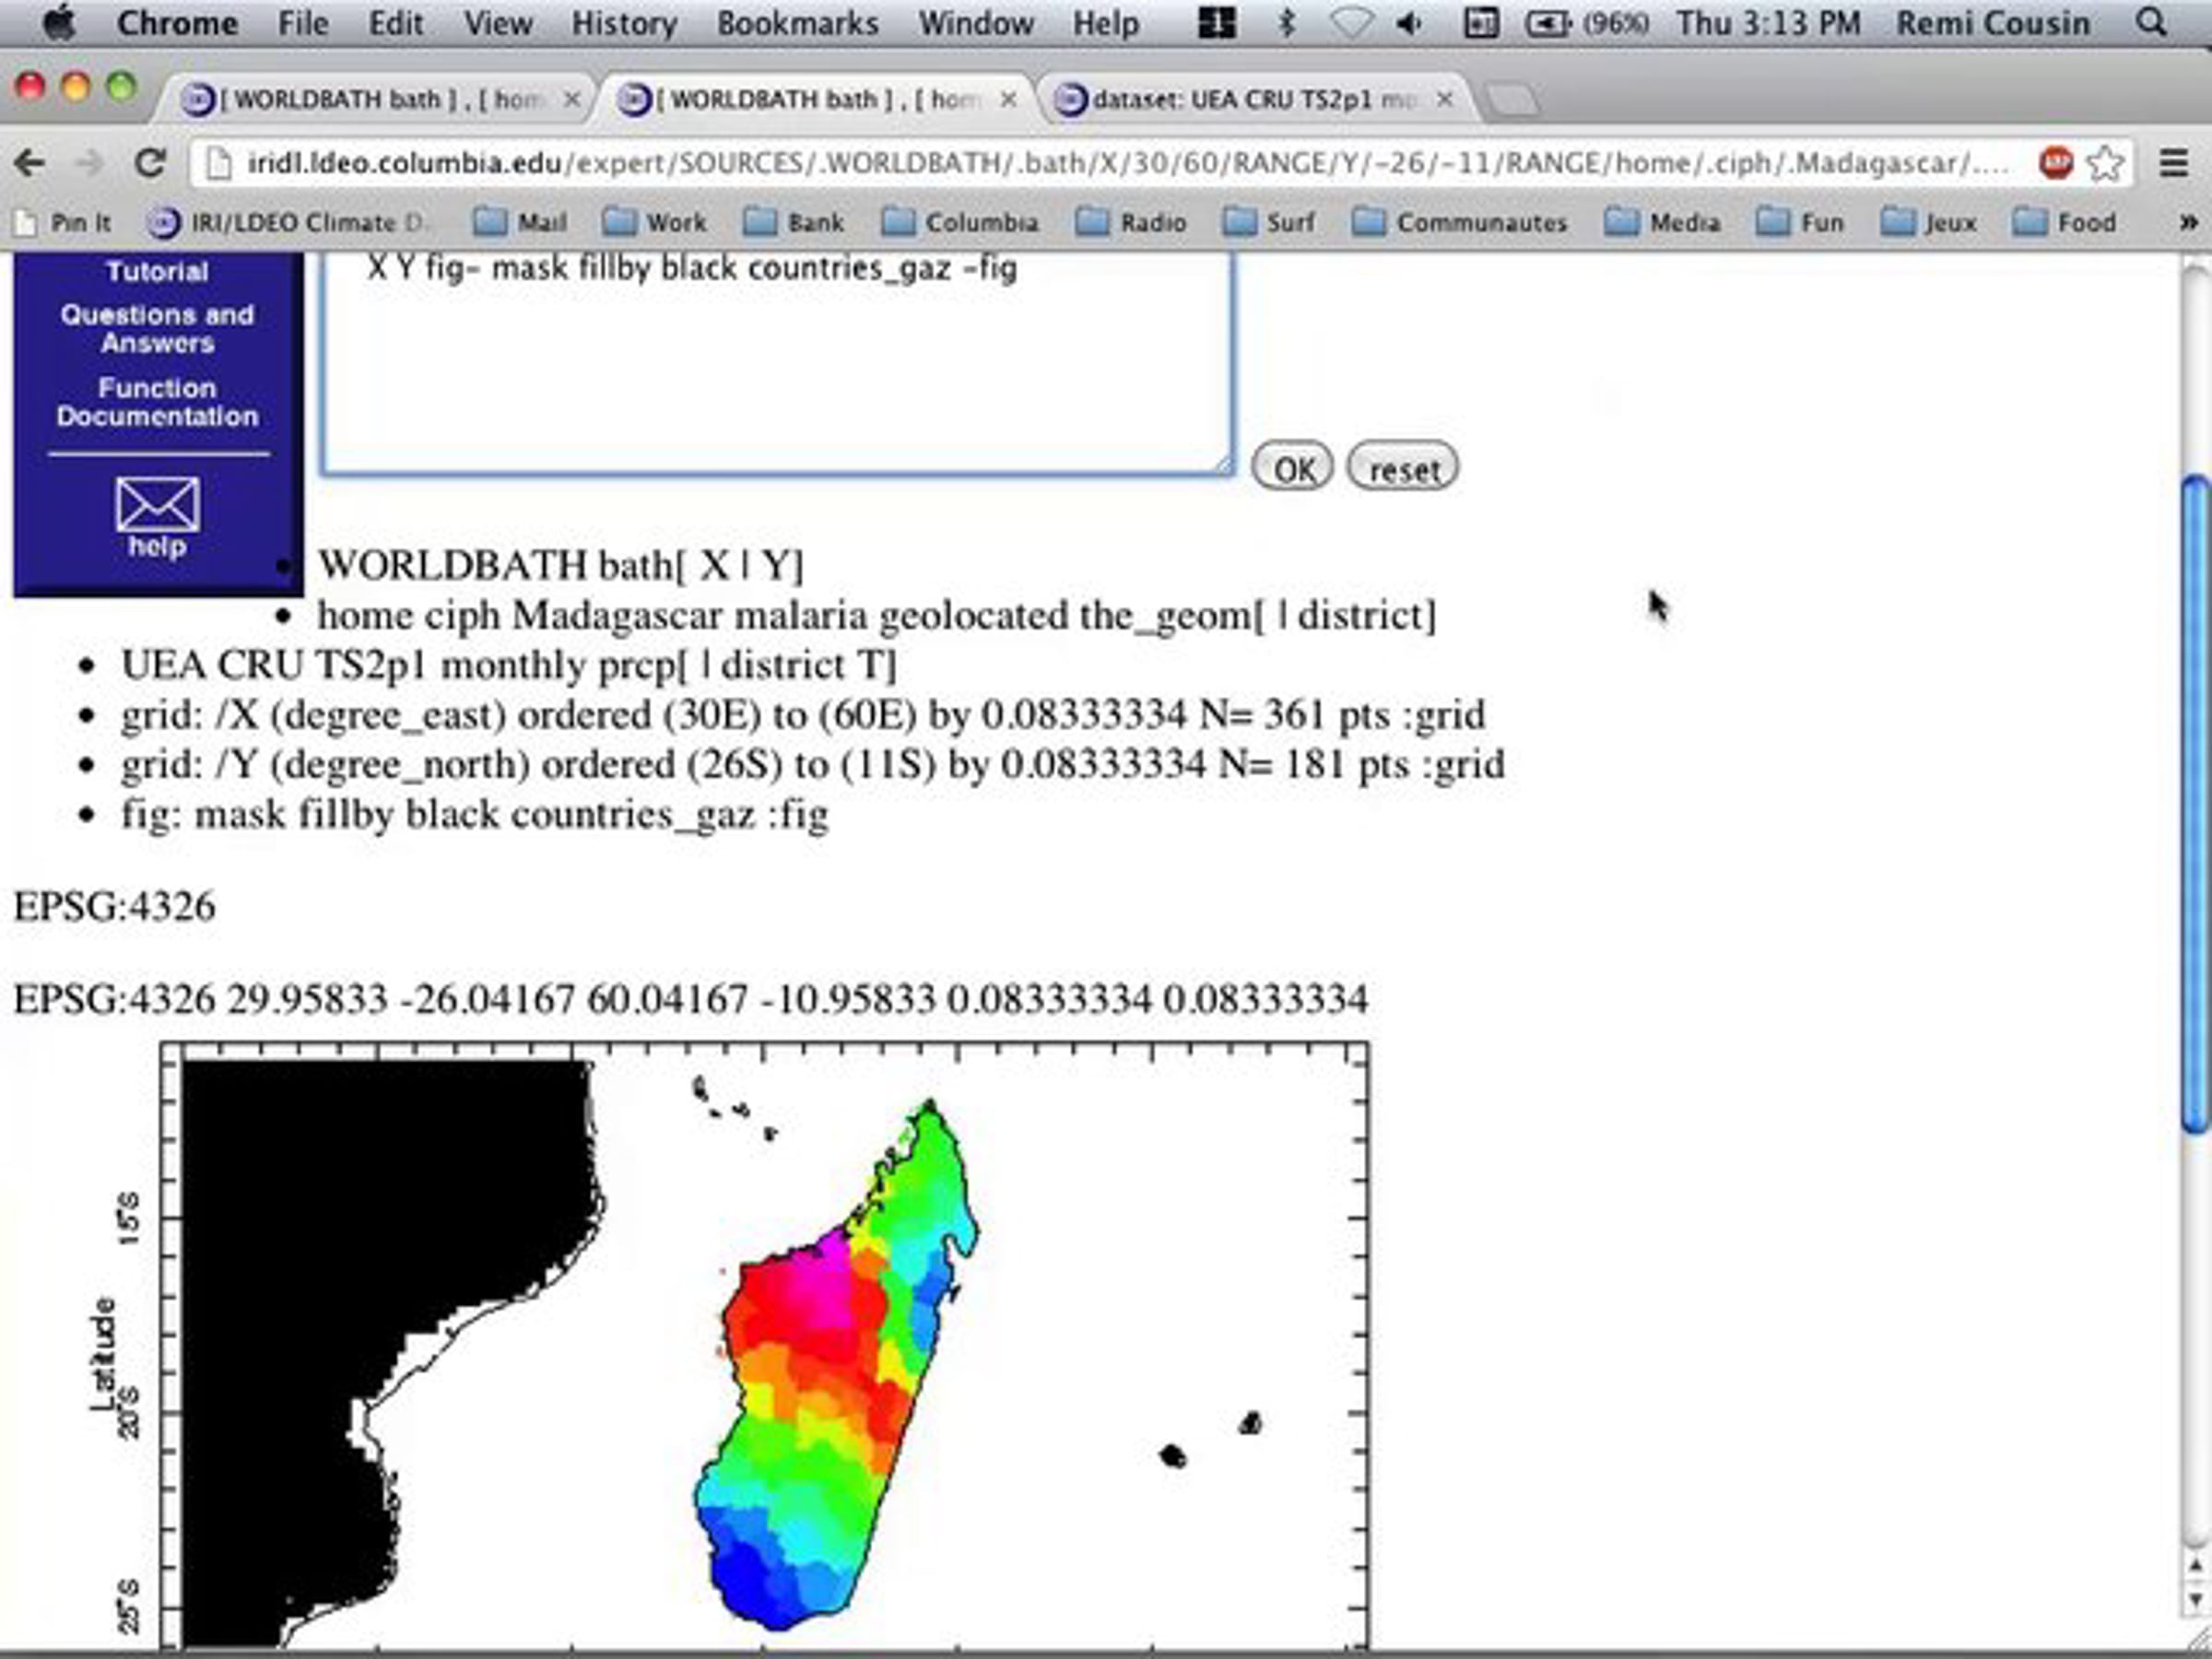This screenshot has height=1659, width=2212.
Task: Click the help envelope icon
Action: [x=157, y=504]
